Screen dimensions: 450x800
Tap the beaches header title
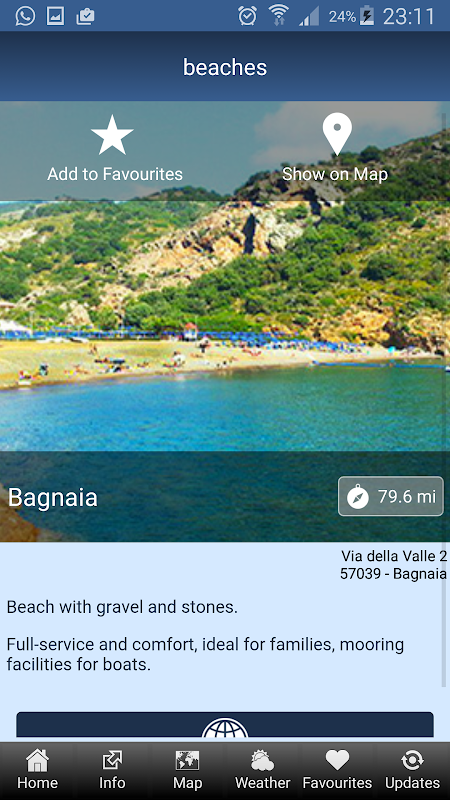point(225,67)
